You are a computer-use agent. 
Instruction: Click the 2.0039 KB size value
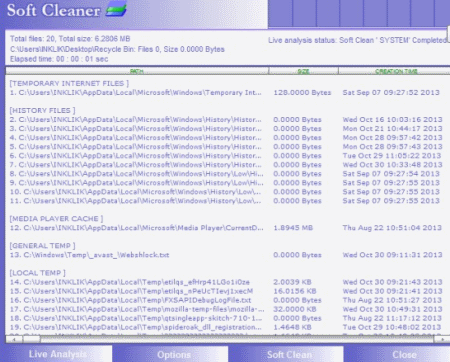292,282
